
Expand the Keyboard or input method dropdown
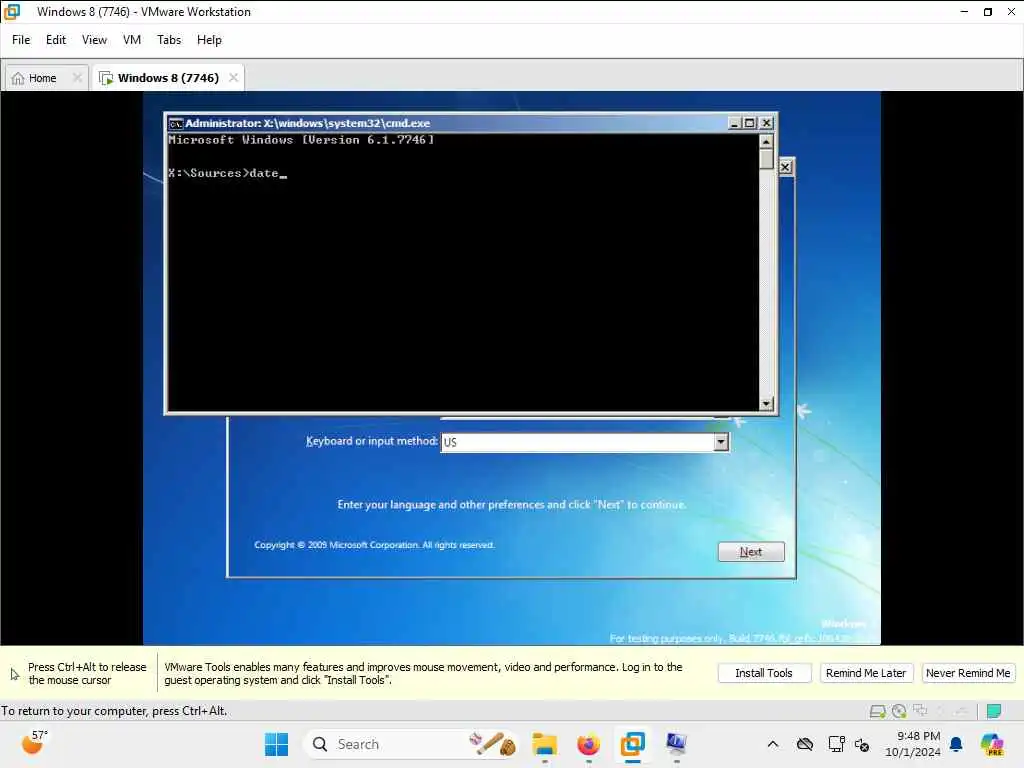(720, 442)
